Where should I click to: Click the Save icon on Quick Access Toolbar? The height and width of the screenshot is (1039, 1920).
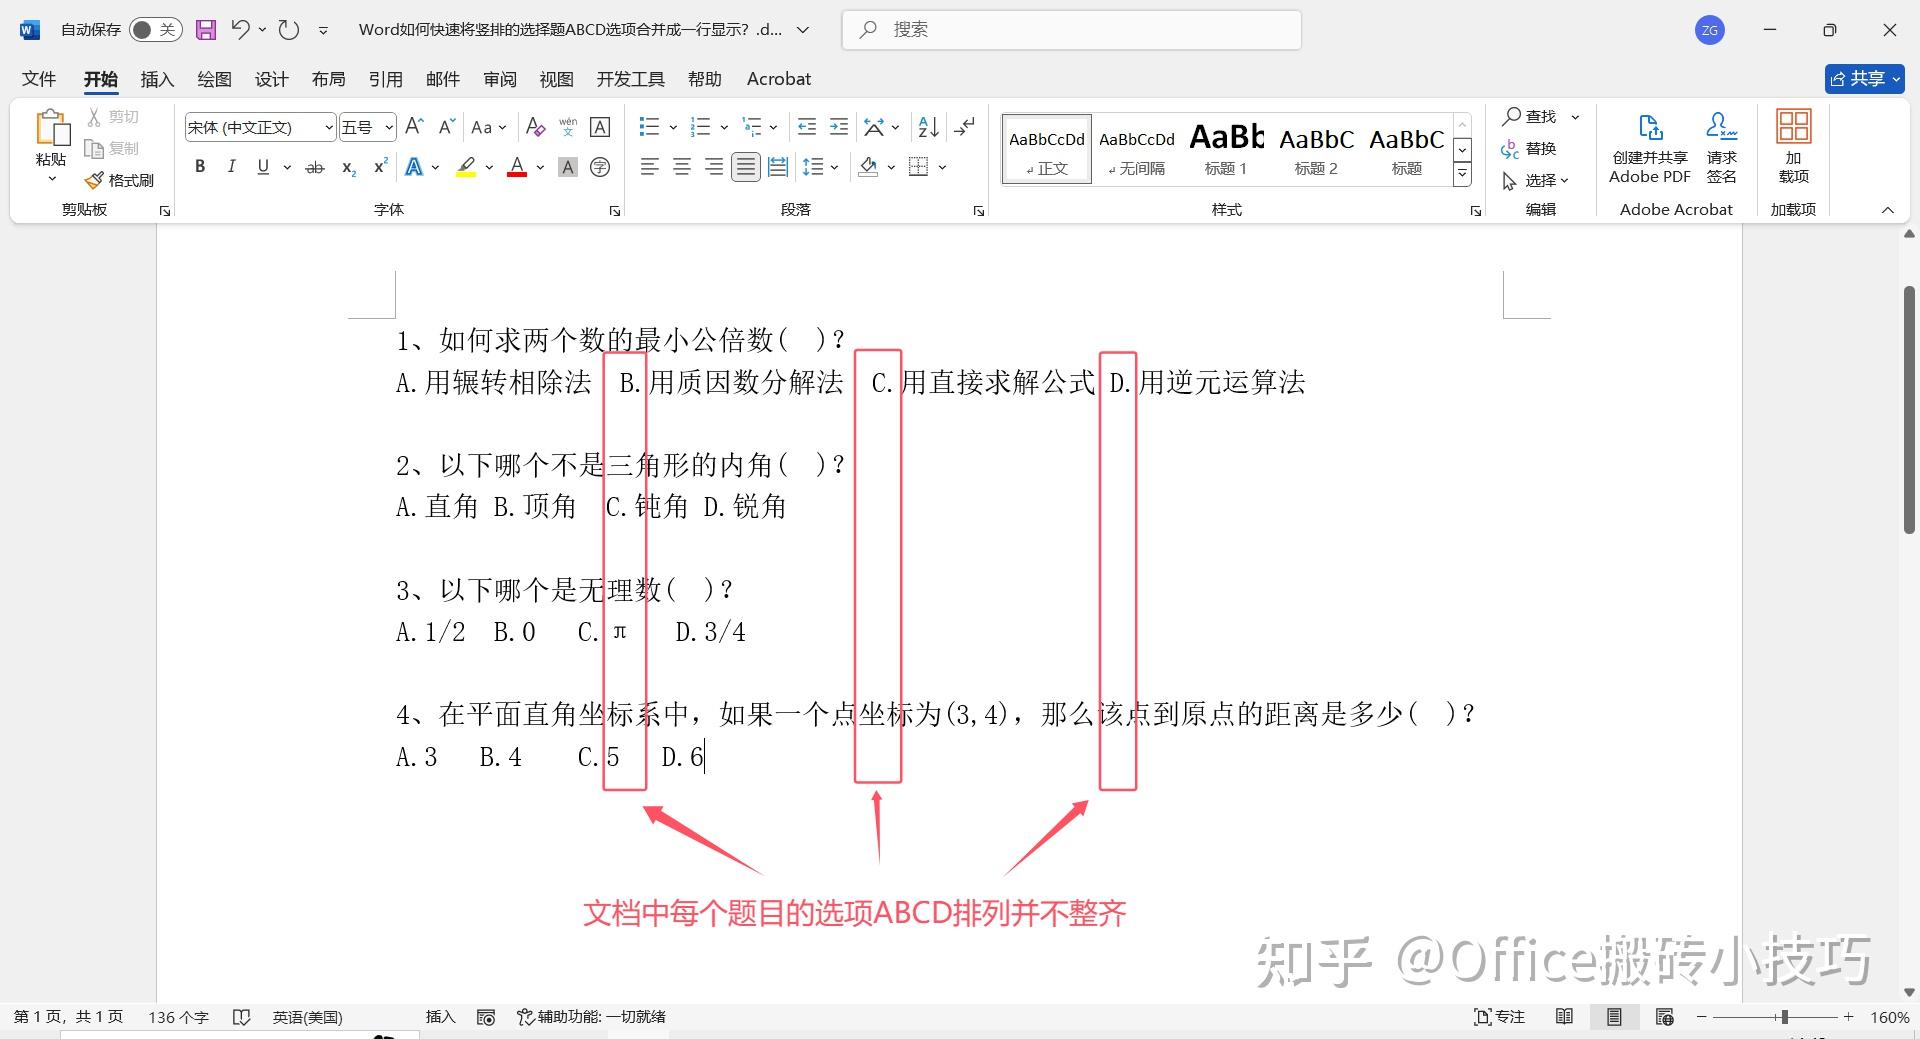206,29
